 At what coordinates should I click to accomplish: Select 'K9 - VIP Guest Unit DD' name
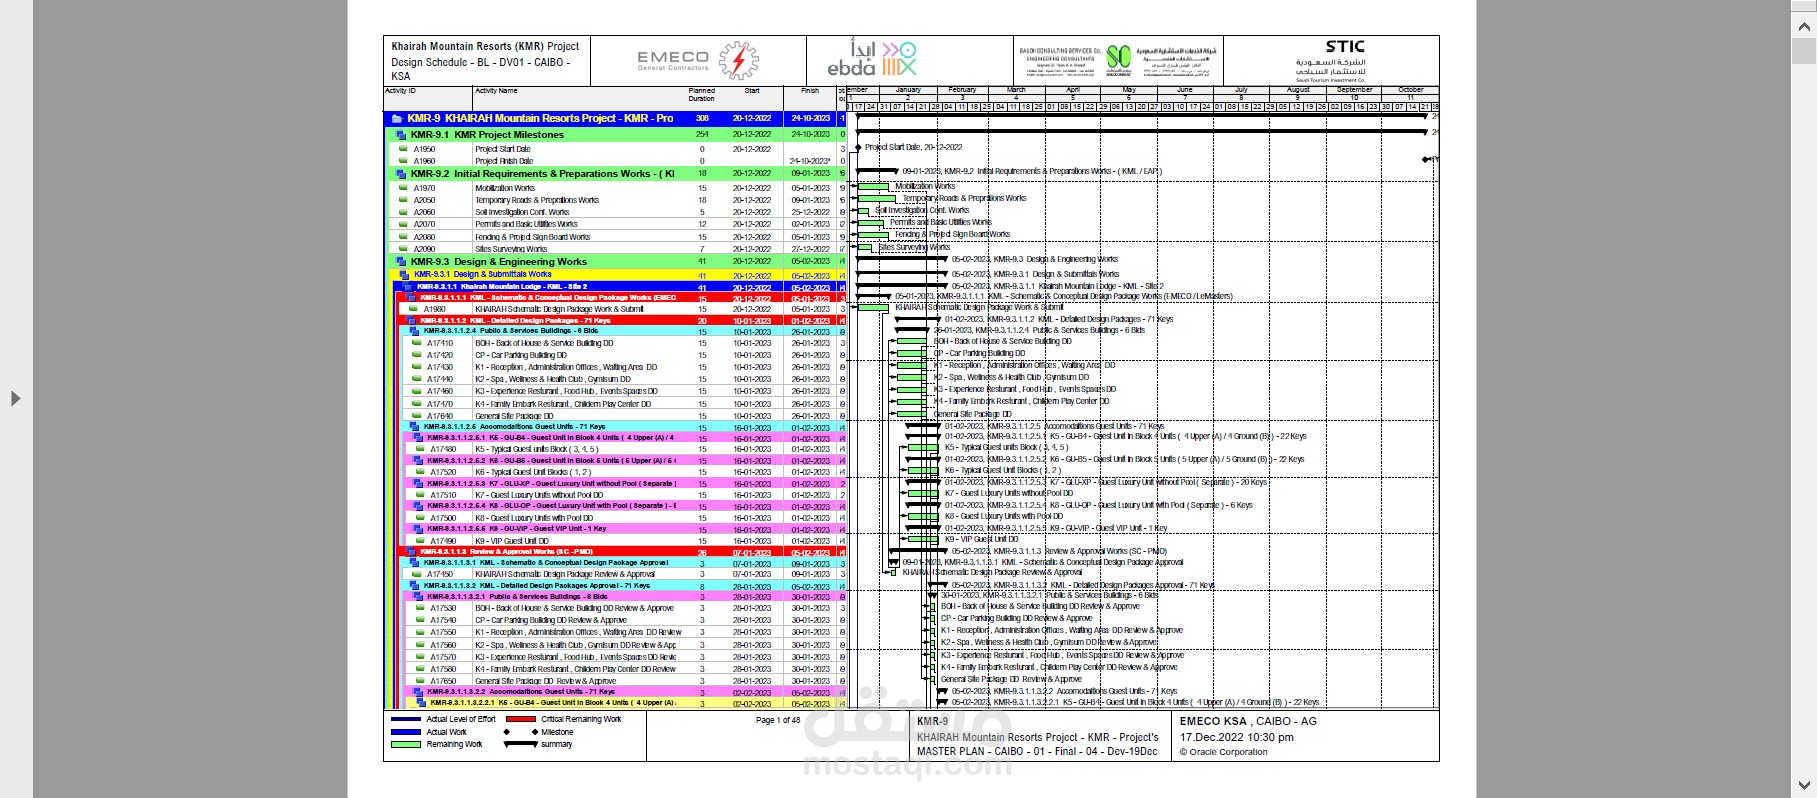pyautogui.click(x=512, y=541)
